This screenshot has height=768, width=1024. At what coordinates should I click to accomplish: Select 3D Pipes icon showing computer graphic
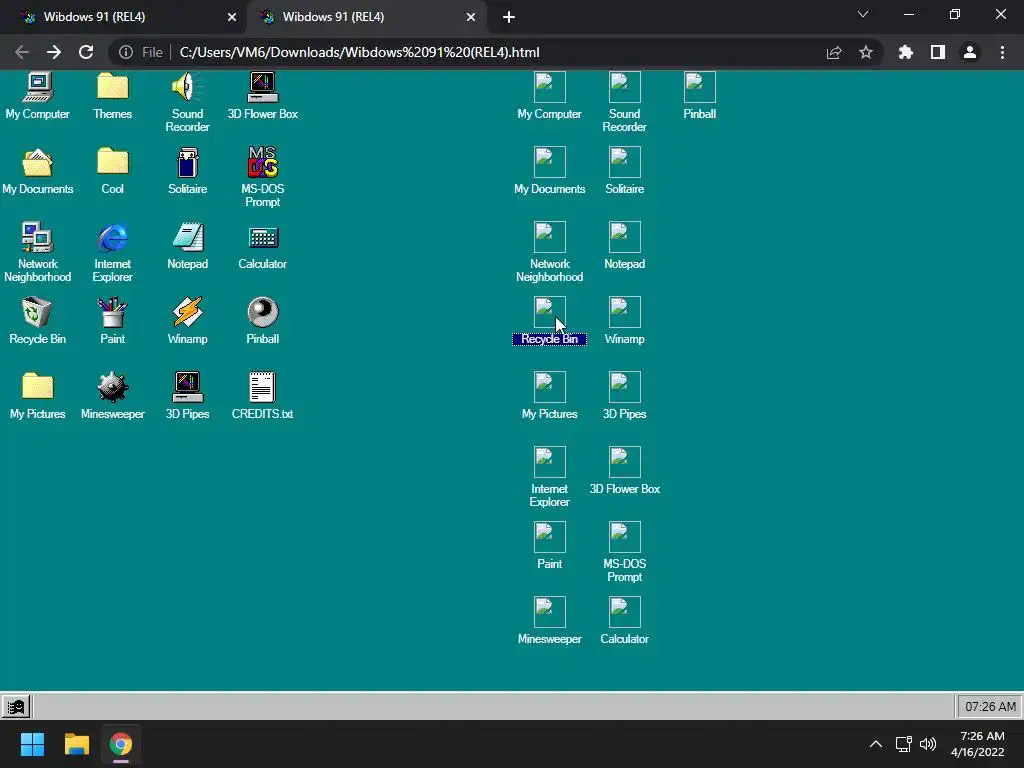point(187,387)
